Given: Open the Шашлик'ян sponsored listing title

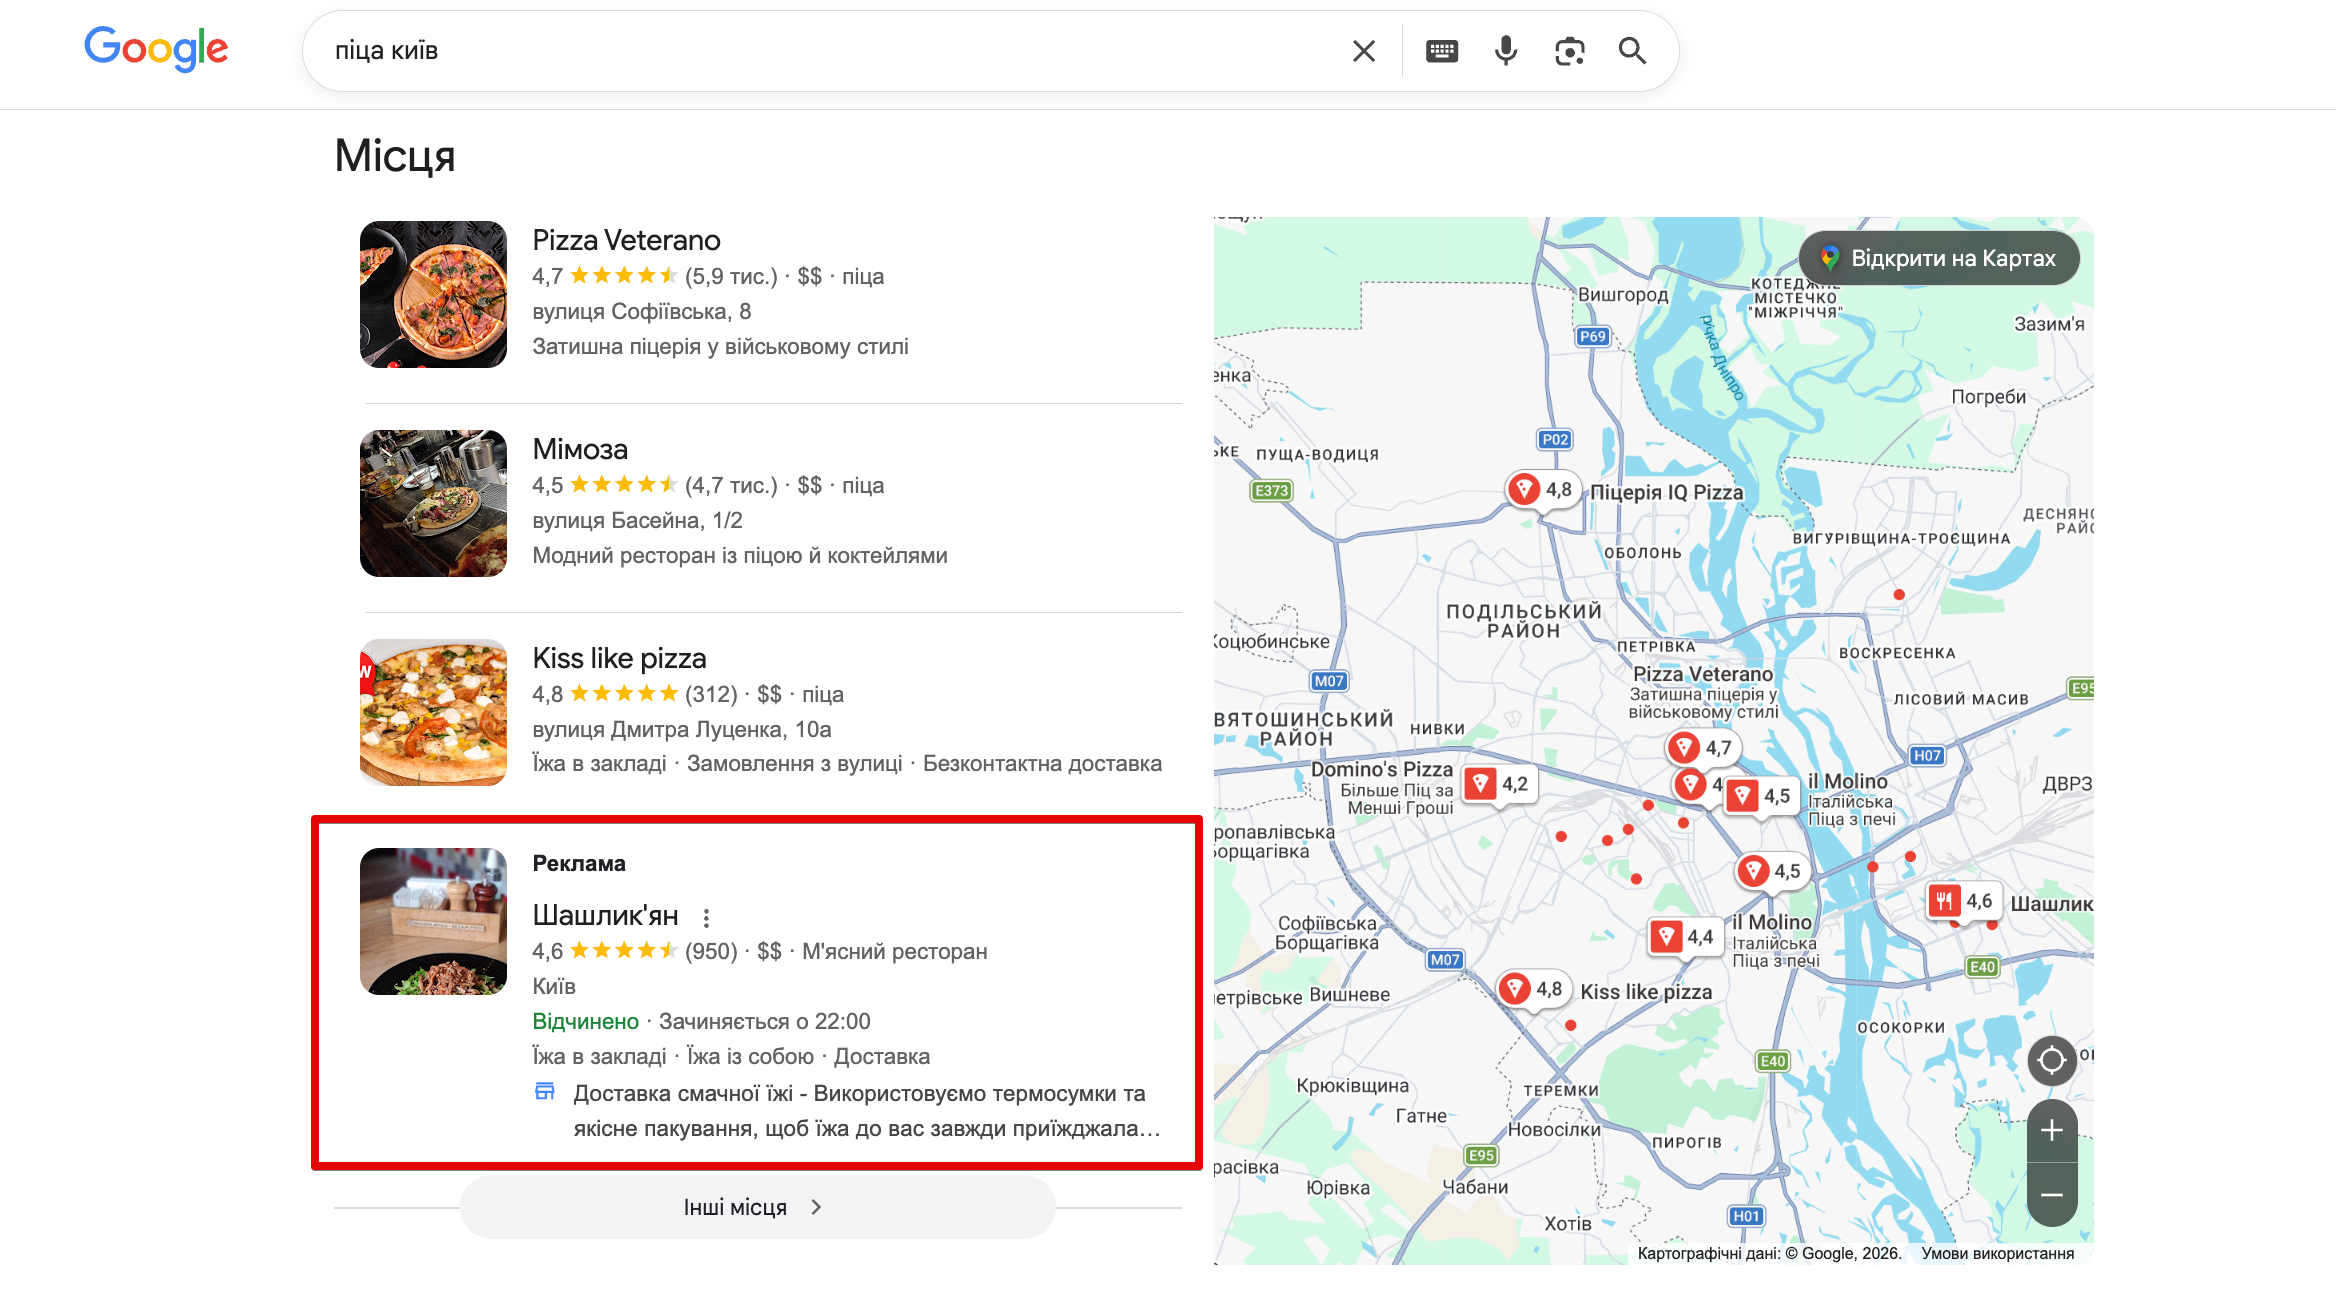Looking at the screenshot, I should pyautogui.click(x=605, y=915).
